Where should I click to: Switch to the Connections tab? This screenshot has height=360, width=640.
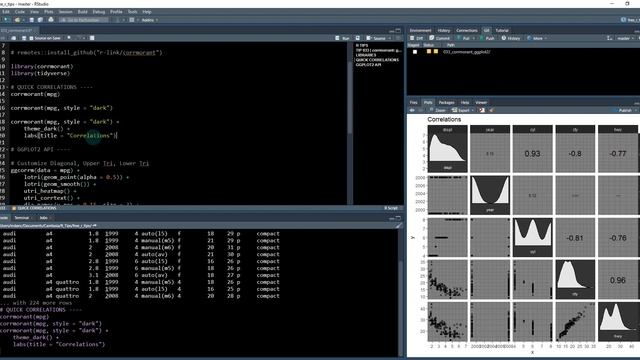(467, 30)
